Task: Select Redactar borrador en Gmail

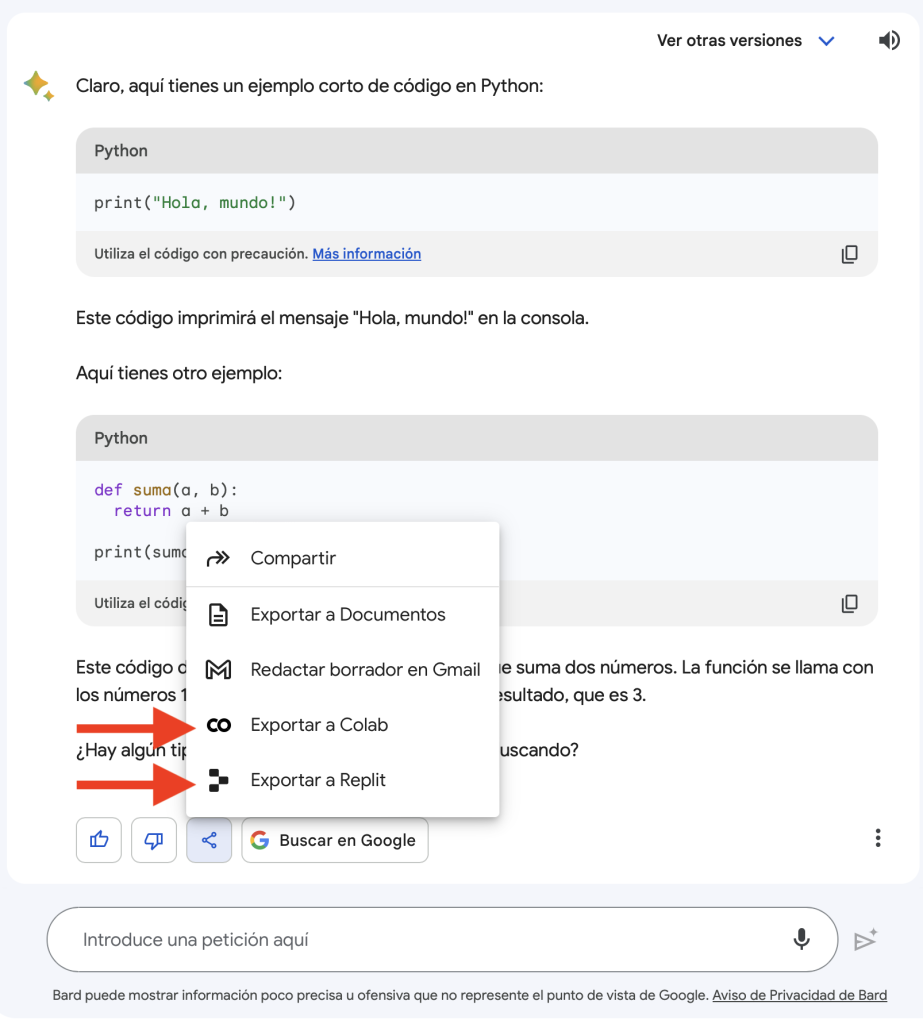Action: tap(365, 670)
